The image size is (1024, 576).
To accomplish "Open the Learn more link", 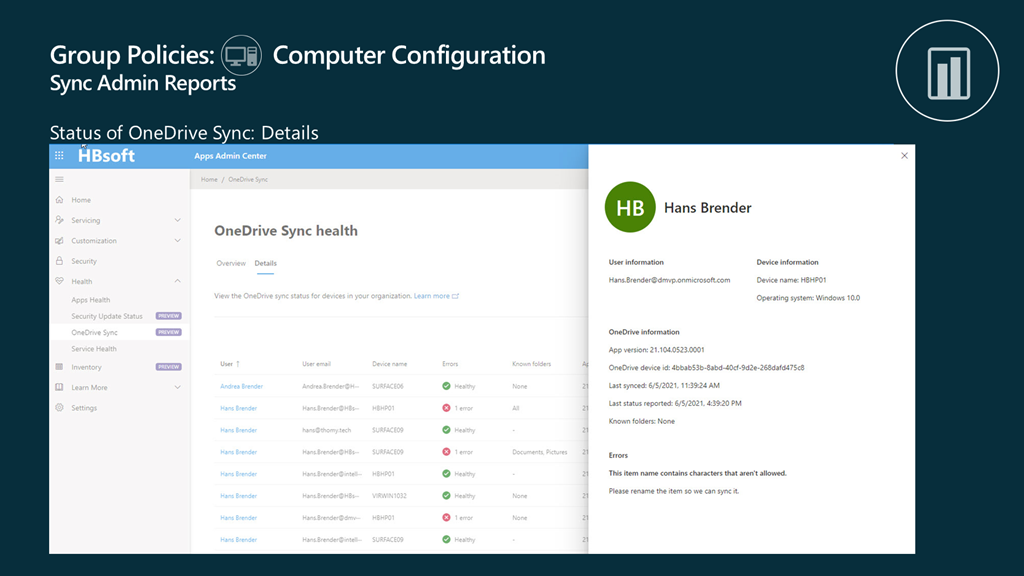I will [435, 296].
